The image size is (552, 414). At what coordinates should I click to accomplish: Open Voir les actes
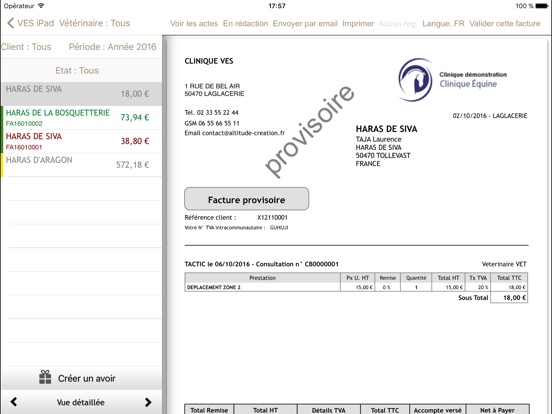click(x=194, y=24)
